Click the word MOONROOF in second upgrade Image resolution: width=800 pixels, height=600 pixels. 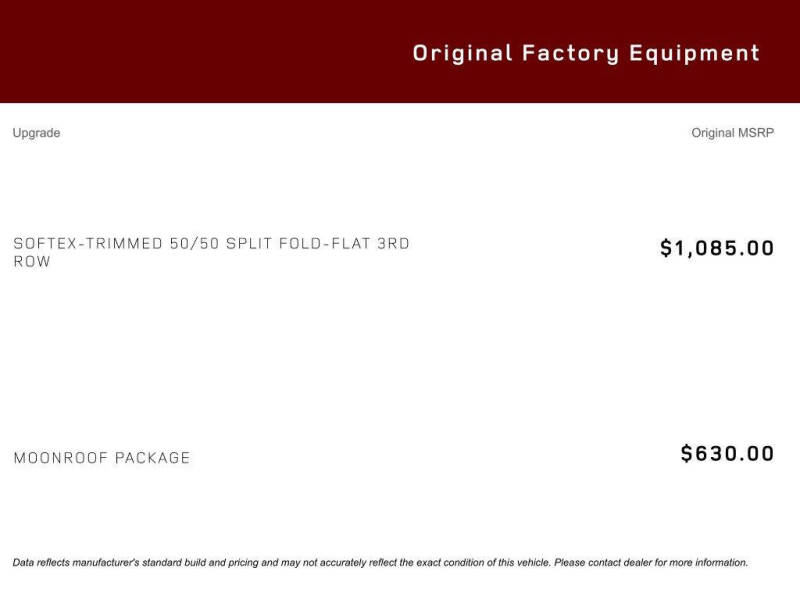[61, 458]
